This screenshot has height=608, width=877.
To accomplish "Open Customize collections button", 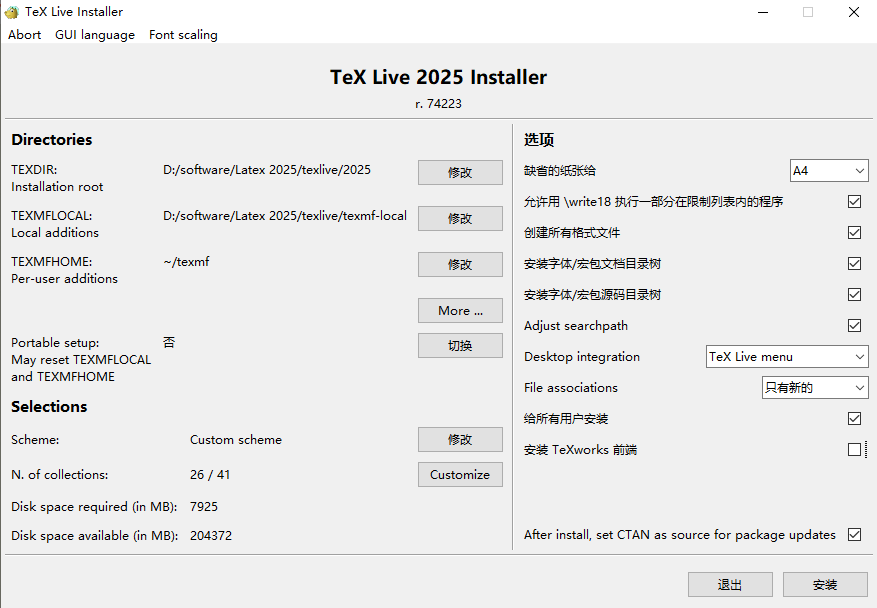I will (460, 474).
